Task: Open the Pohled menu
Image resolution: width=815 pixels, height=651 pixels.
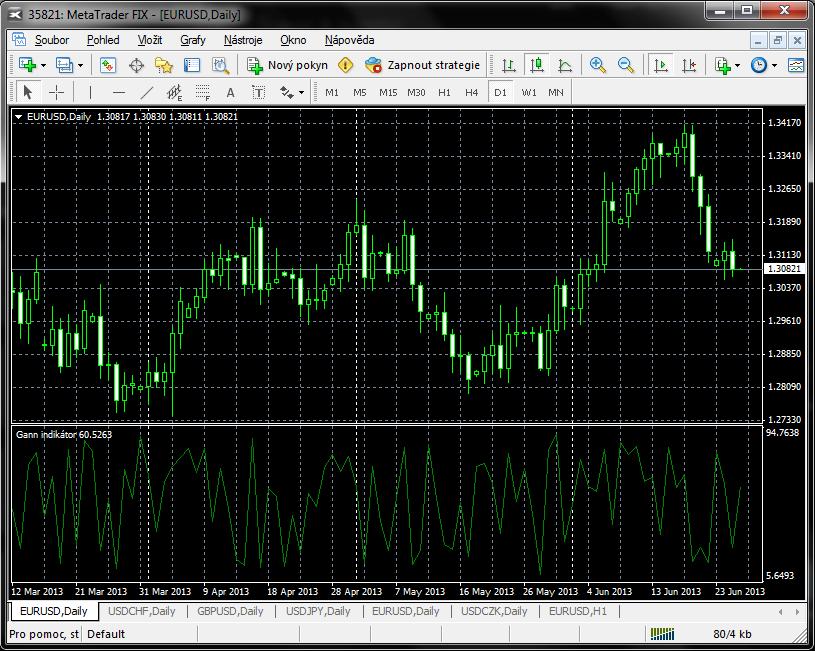Action: (103, 40)
